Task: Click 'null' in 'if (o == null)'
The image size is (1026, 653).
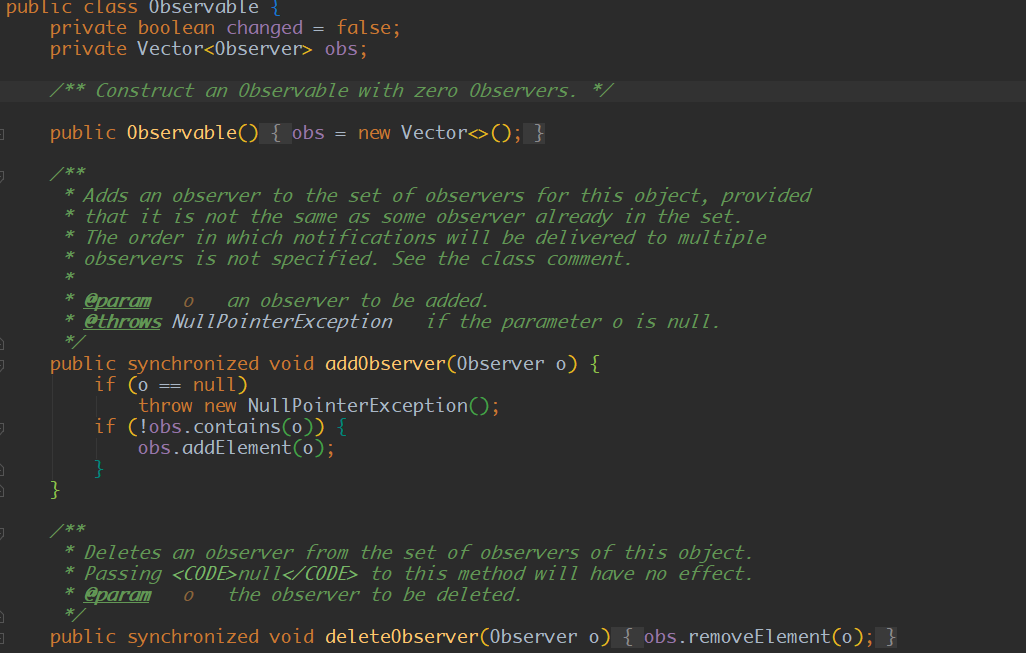Action: [214, 385]
